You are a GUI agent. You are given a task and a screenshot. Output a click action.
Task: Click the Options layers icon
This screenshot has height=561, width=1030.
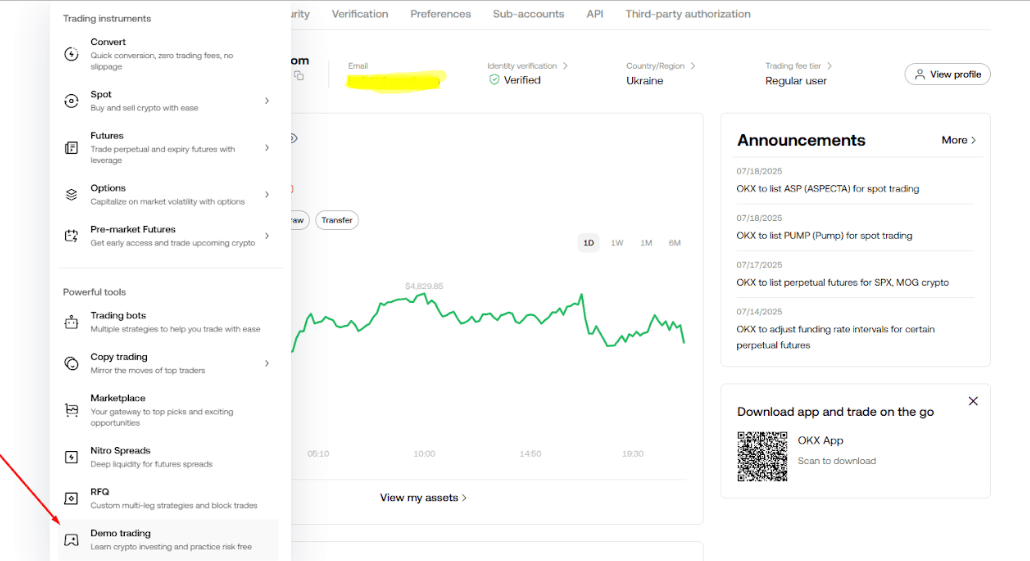pos(71,194)
